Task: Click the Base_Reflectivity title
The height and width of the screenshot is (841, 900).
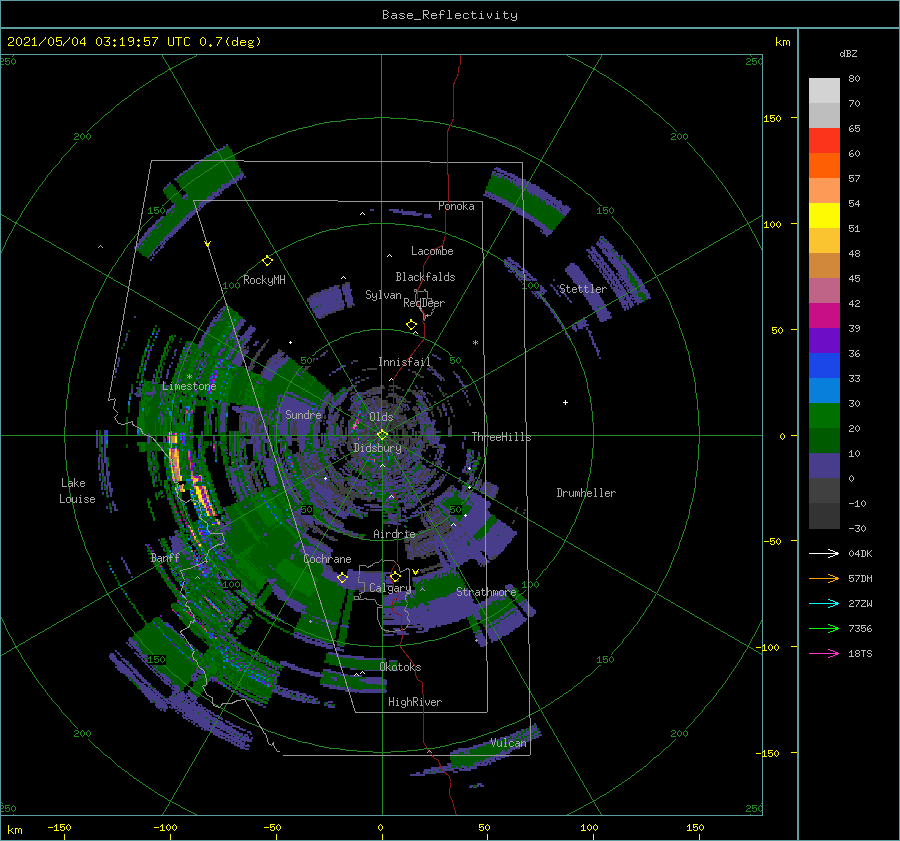Action: click(x=450, y=15)
